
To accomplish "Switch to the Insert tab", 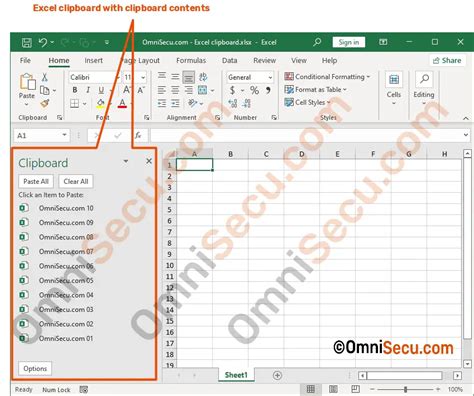I will pos(93,61).
